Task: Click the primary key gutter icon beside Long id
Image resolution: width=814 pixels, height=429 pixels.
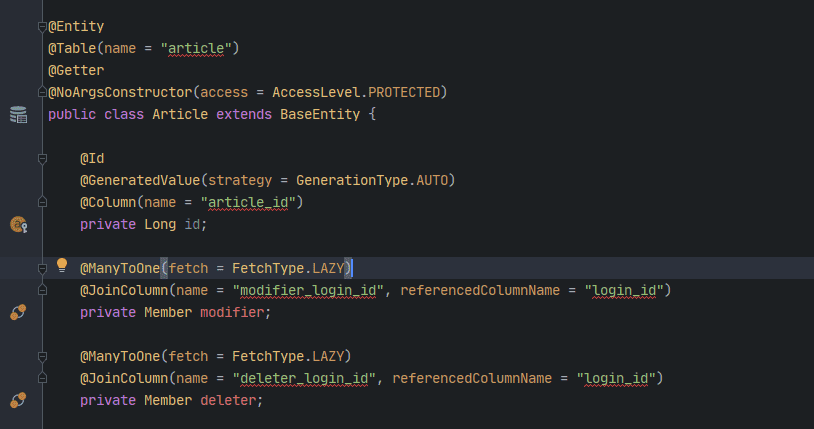Action: tap(19, 224)
